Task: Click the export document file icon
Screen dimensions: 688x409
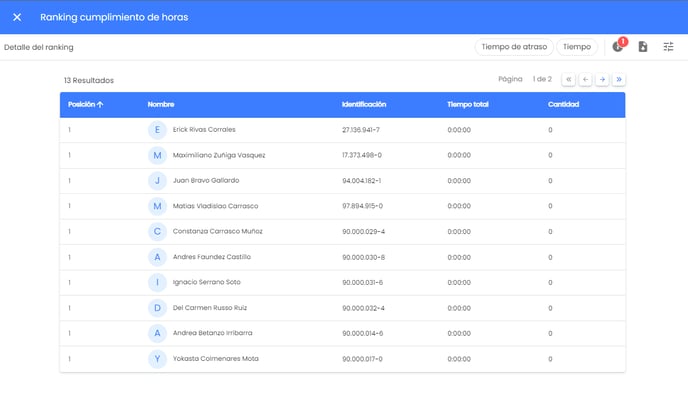Action: pos(643,47)
